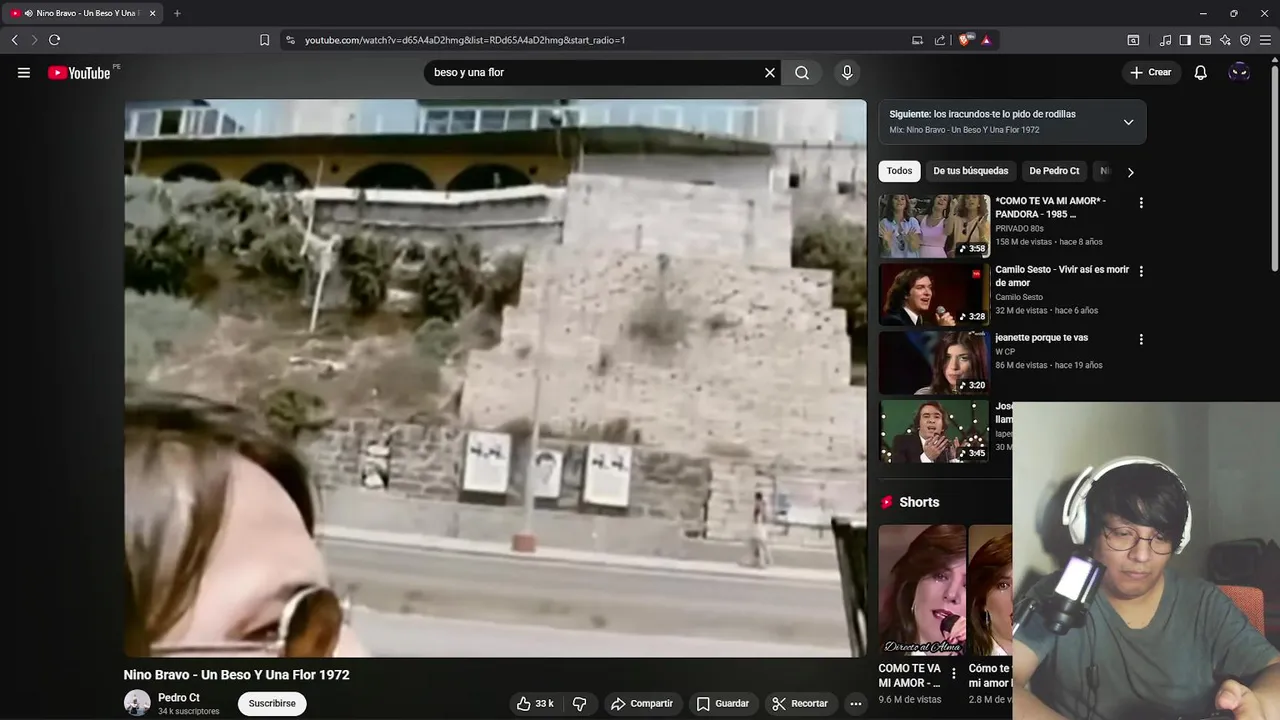This screenshot has height=720, width=1280.
Task: Share the video via Compartir
Action: [x=642, y=703]
